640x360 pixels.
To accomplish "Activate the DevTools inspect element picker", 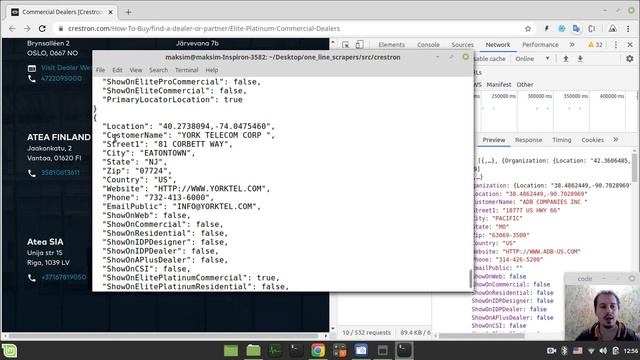I will point(346,44).
